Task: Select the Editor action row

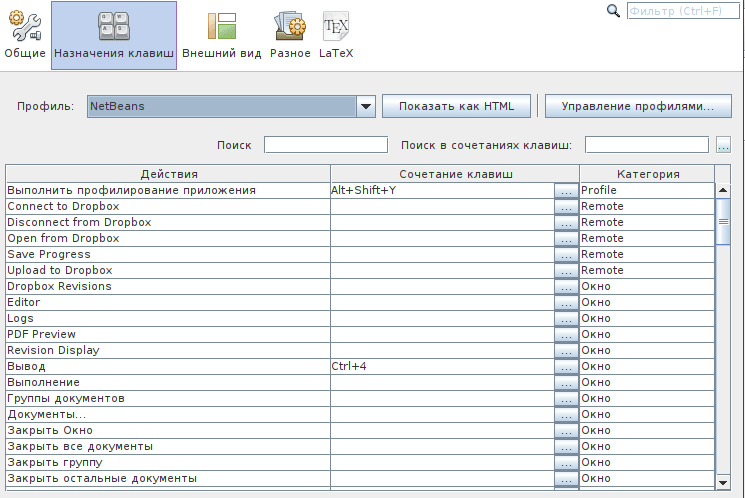Action: point(168,302)
